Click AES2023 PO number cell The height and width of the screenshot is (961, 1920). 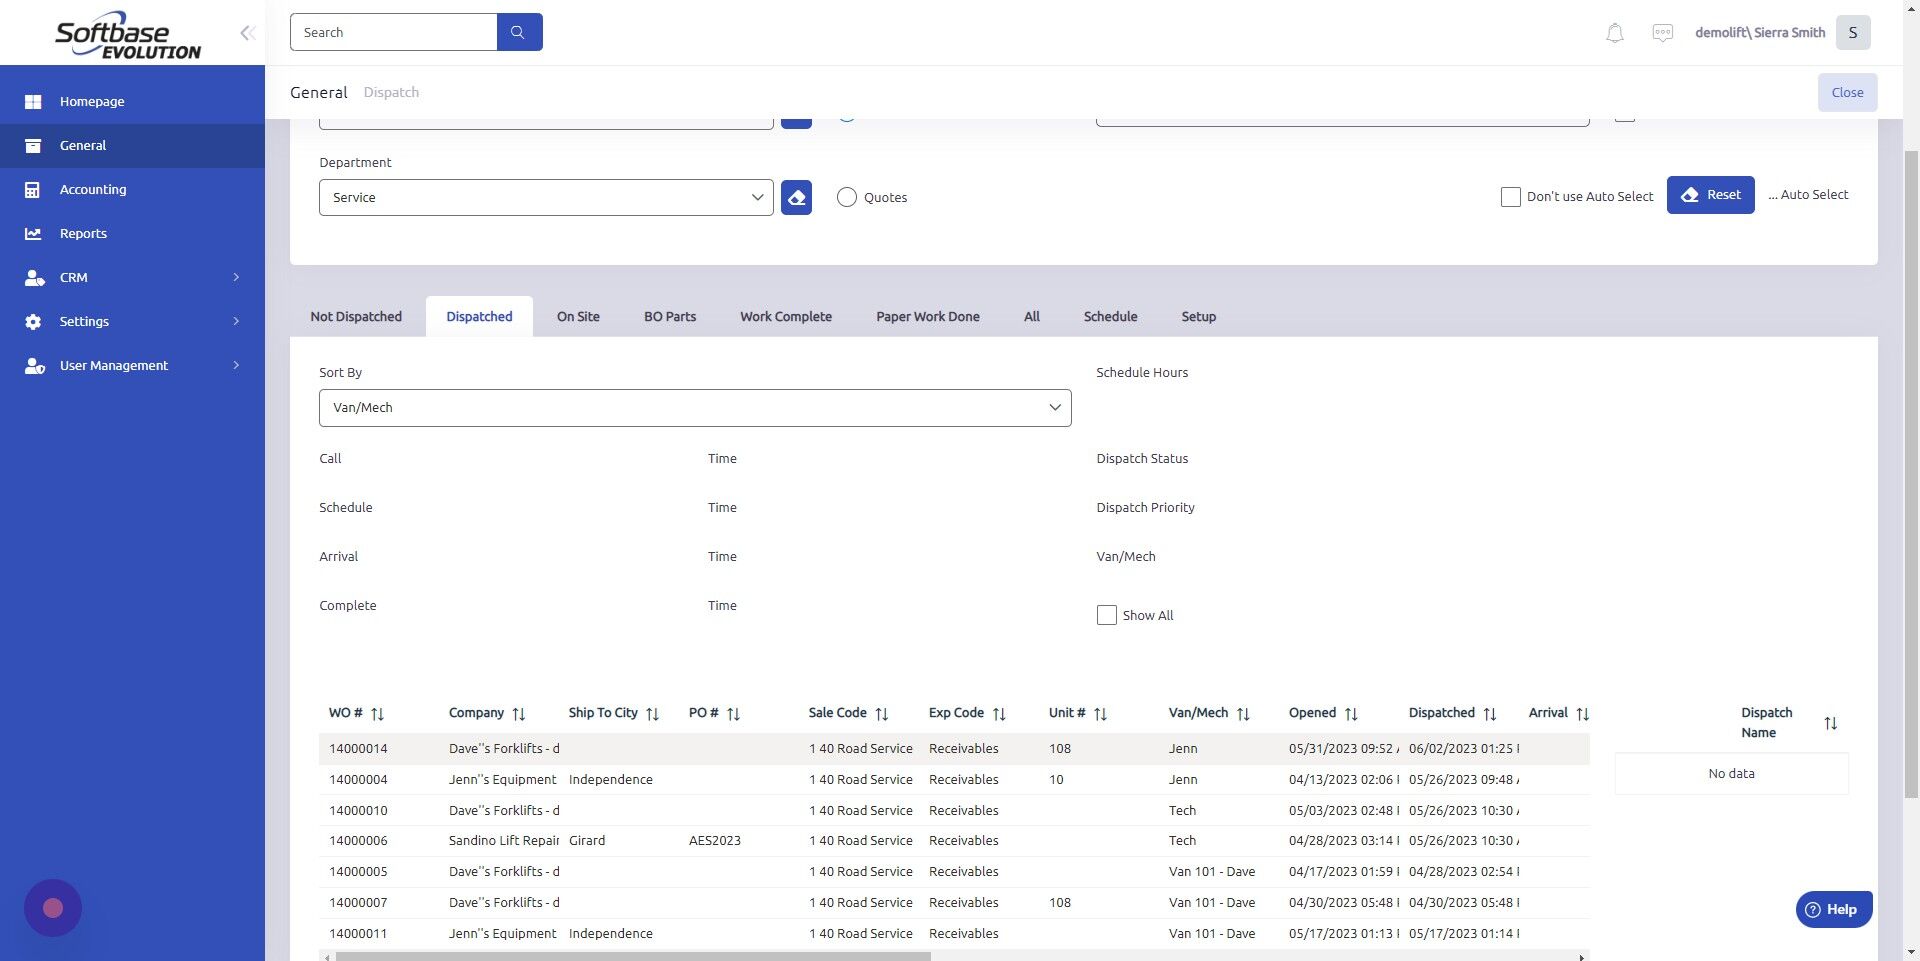coord(715,841)
